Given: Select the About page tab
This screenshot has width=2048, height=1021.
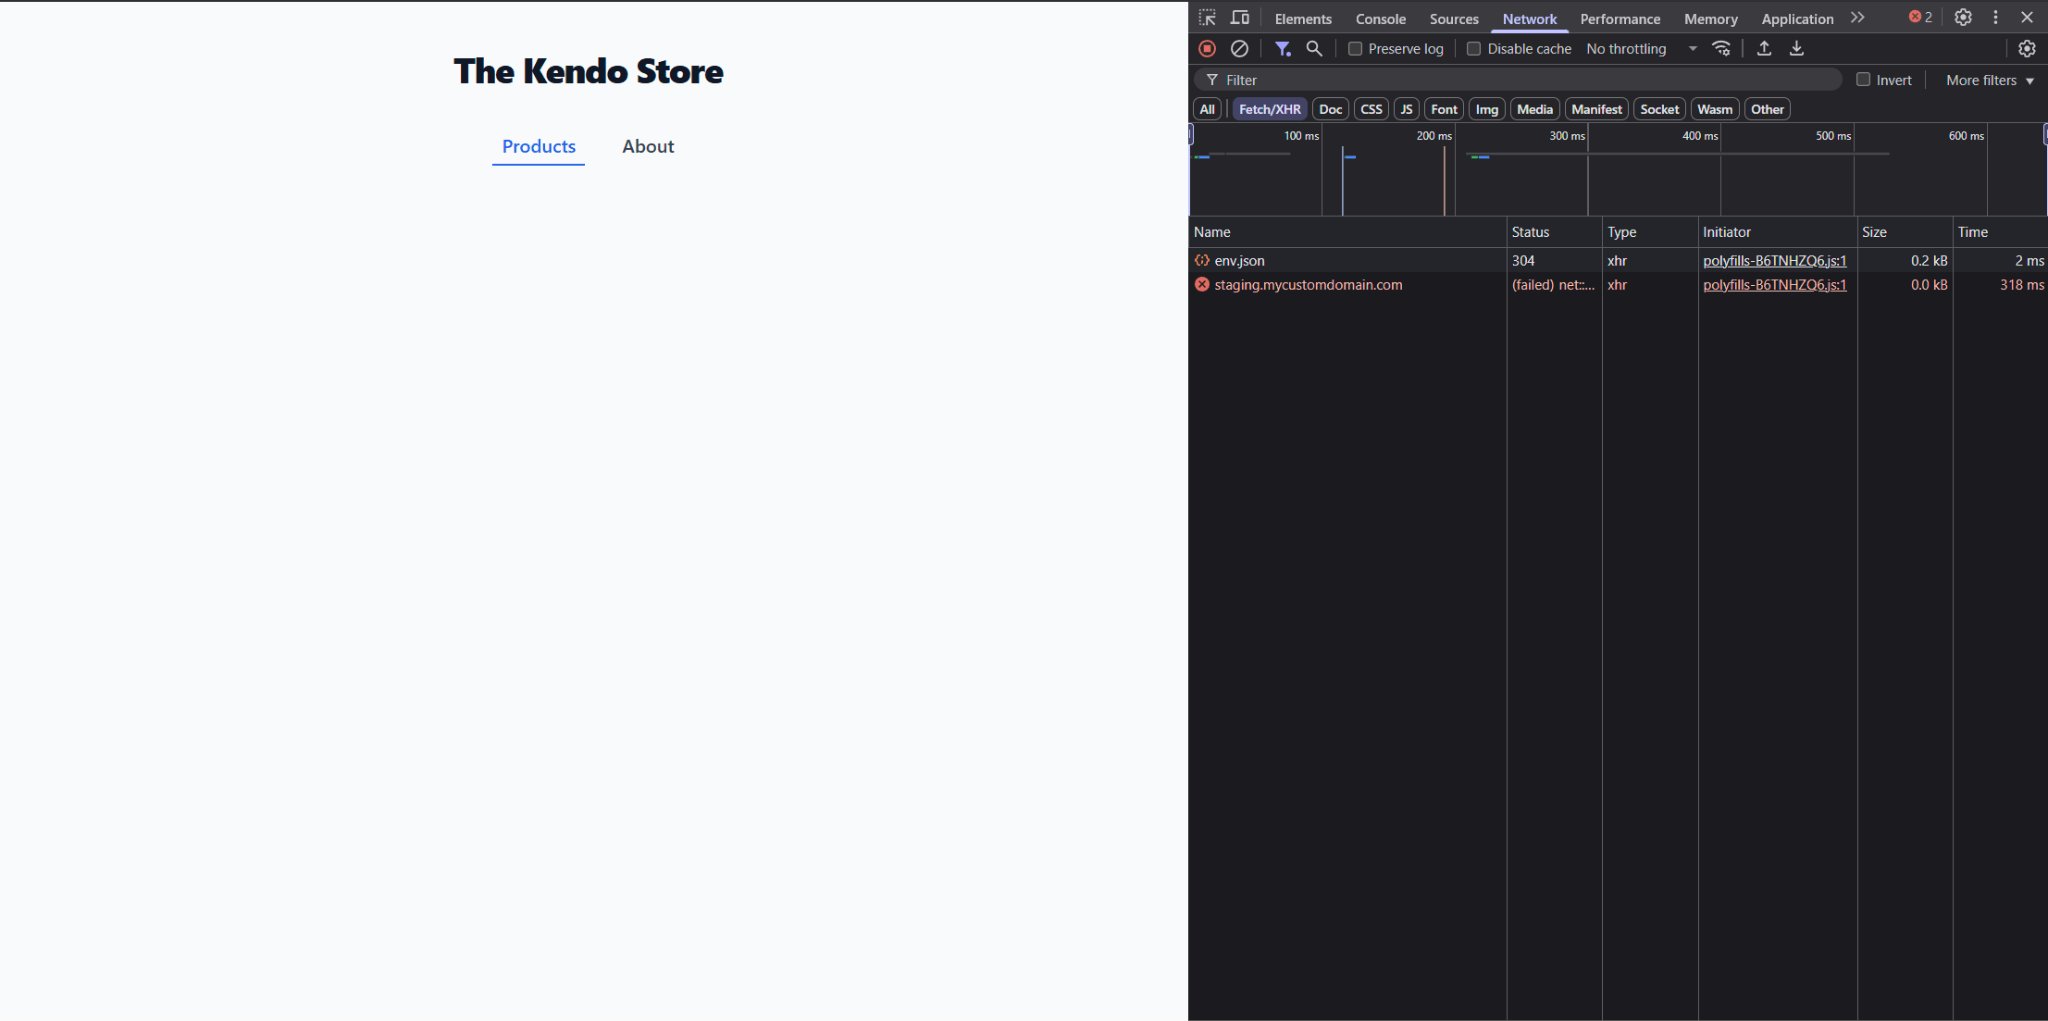Looking at the screenshot, I should point(648,146).
